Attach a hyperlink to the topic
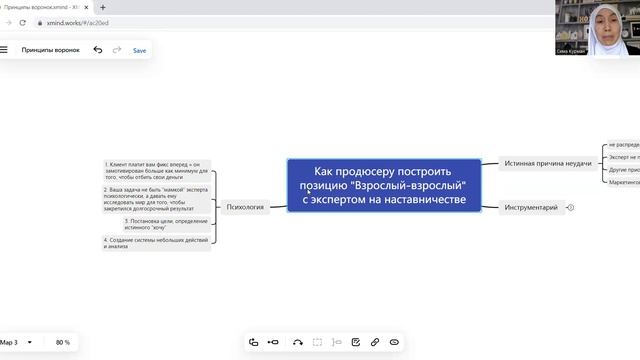Image resolution: width=640 pixels, height=360 pixels. pos(375,342)
